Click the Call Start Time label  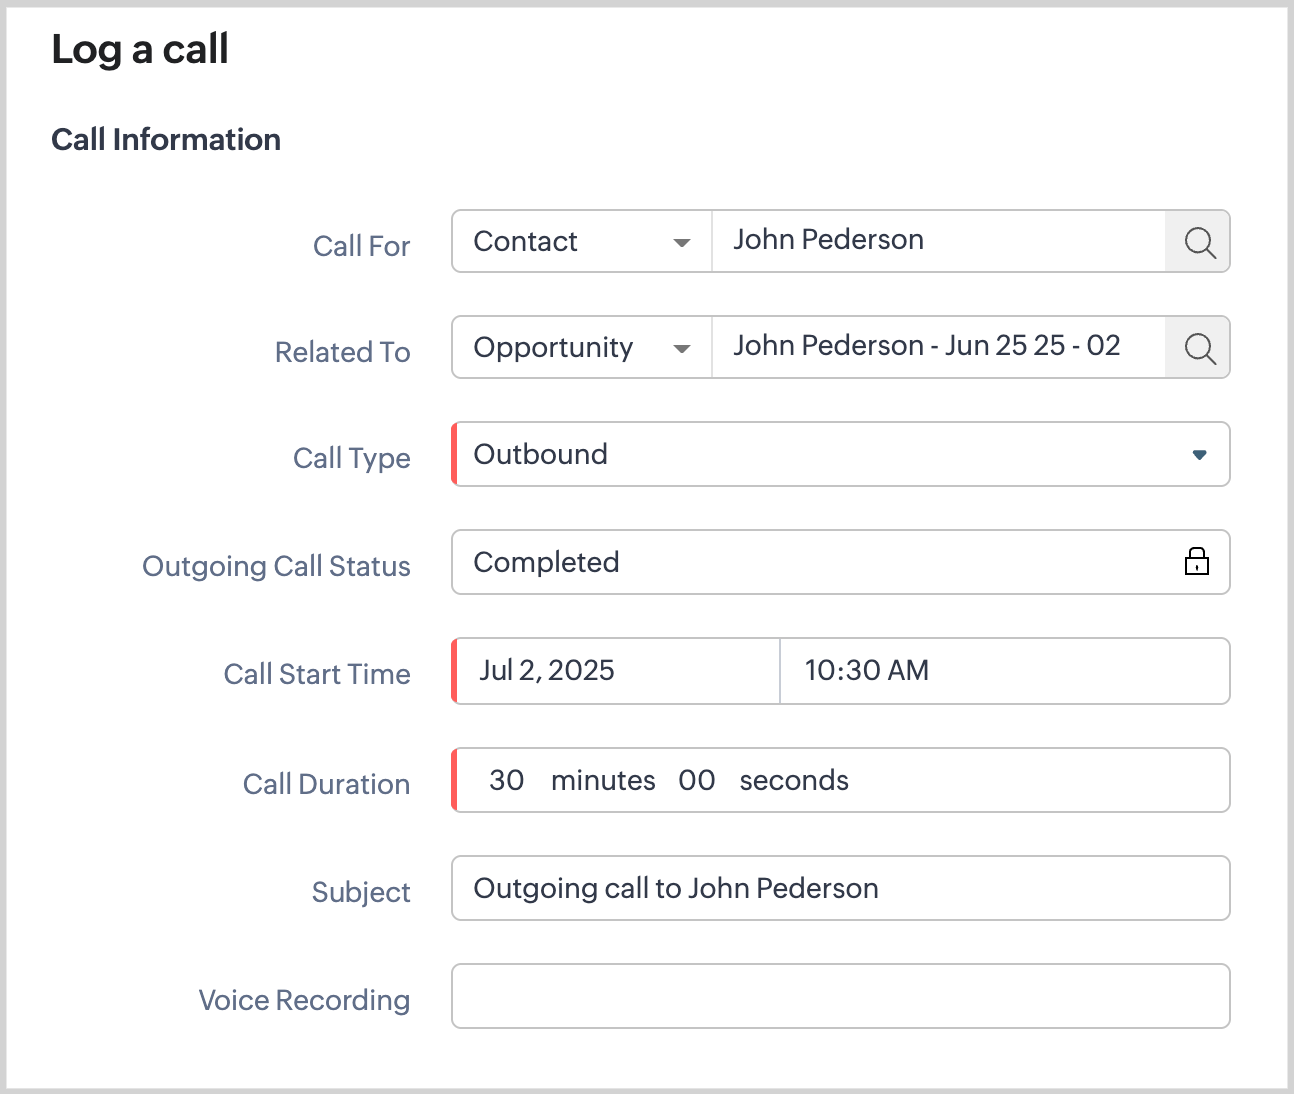point(316,674)
